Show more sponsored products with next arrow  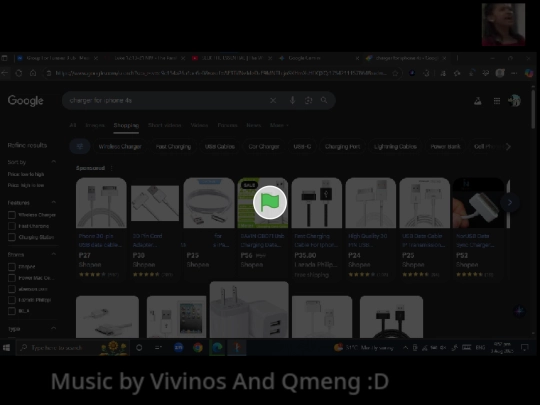pos(510,202)
